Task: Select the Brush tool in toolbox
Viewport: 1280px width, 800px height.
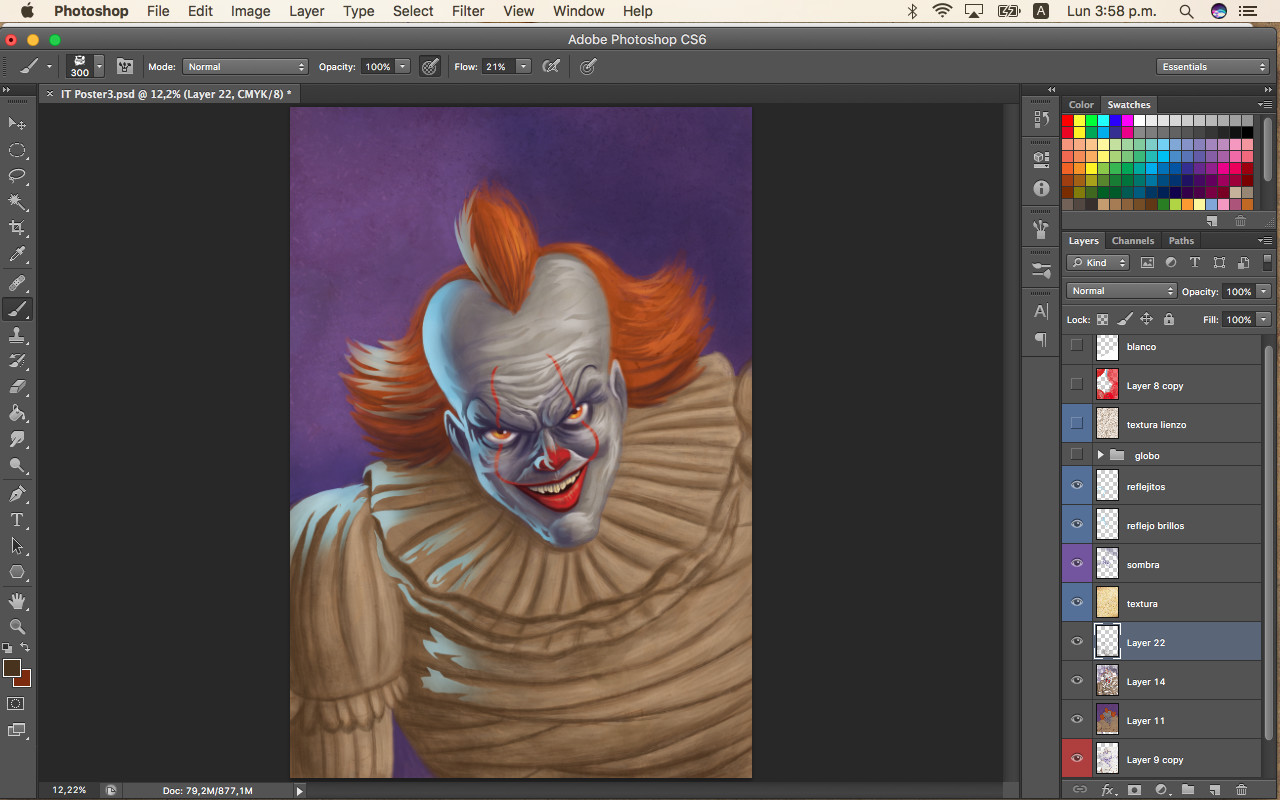Action: (17, 309)
